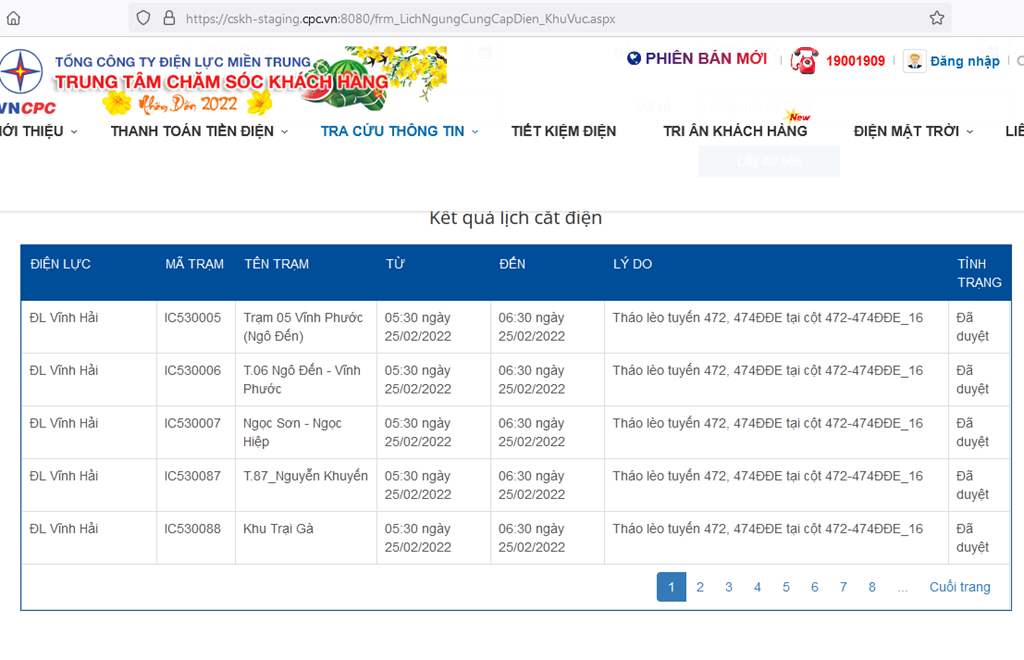Viewport: 1024px width, 660px height.
Task: Go to page 8 of results
Action: click(872, 587)
